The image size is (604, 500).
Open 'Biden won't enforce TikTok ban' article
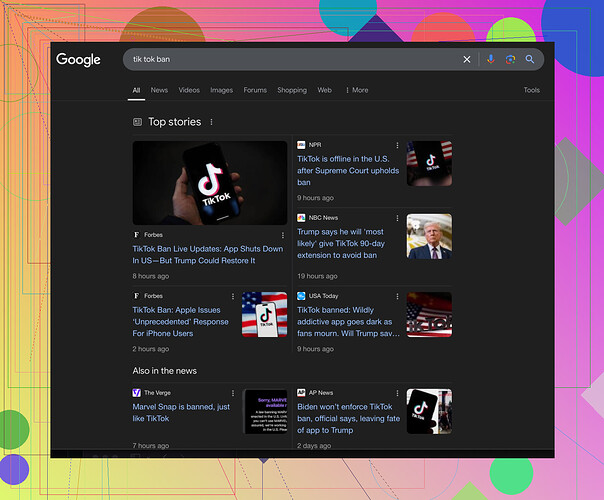tap(348, 418)
